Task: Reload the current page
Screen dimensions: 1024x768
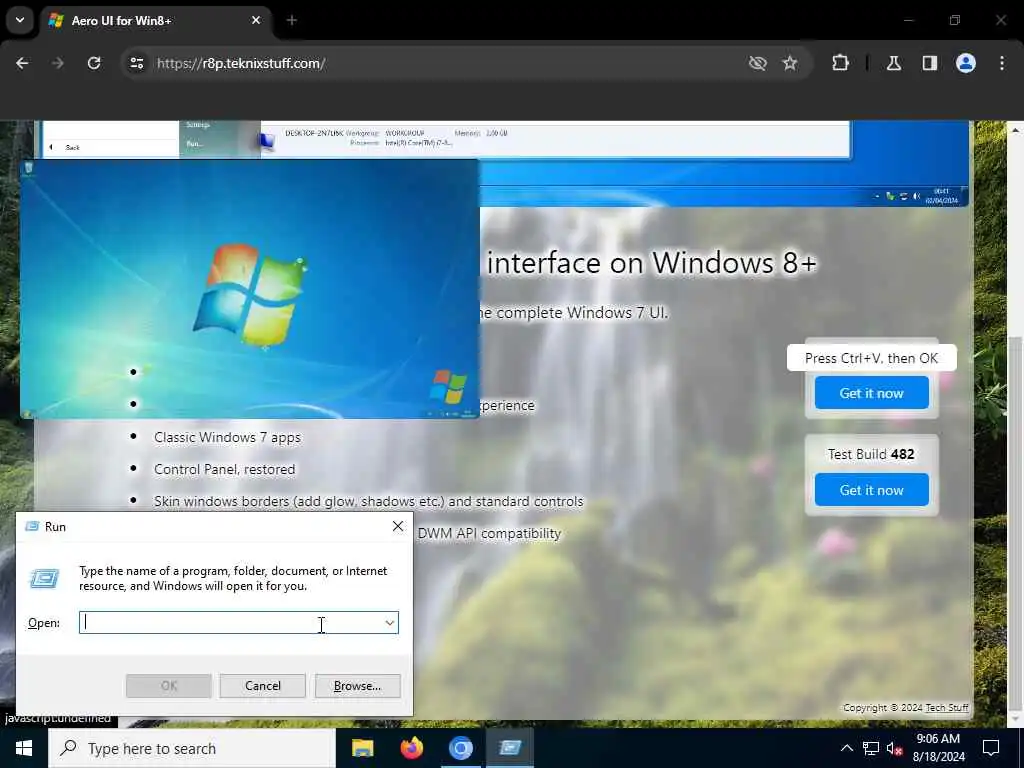Action: 94,63
